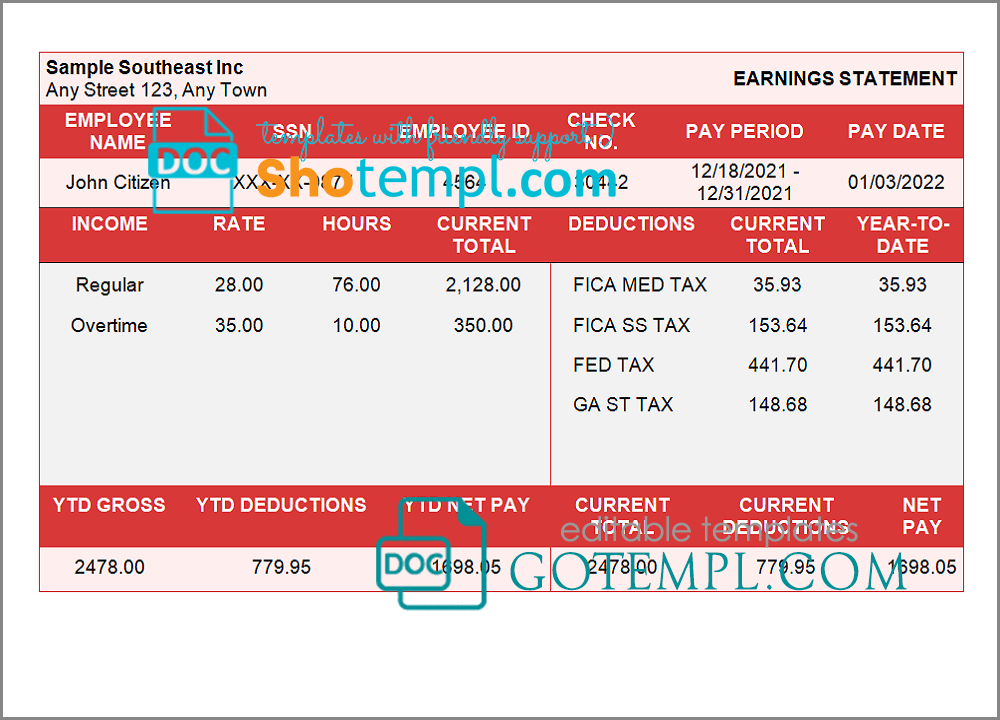Select the employee name John Citizen
This screenshot has width=1000, height=720.
point(118,182)
